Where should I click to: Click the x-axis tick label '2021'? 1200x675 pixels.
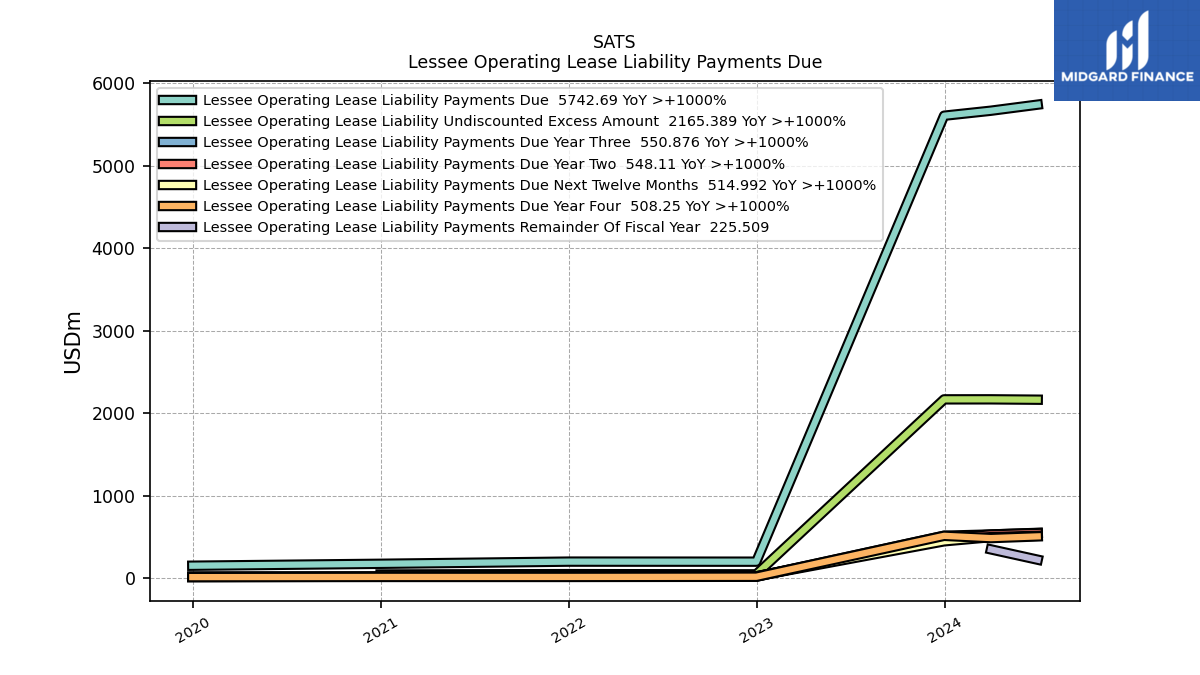pos(380,630)
